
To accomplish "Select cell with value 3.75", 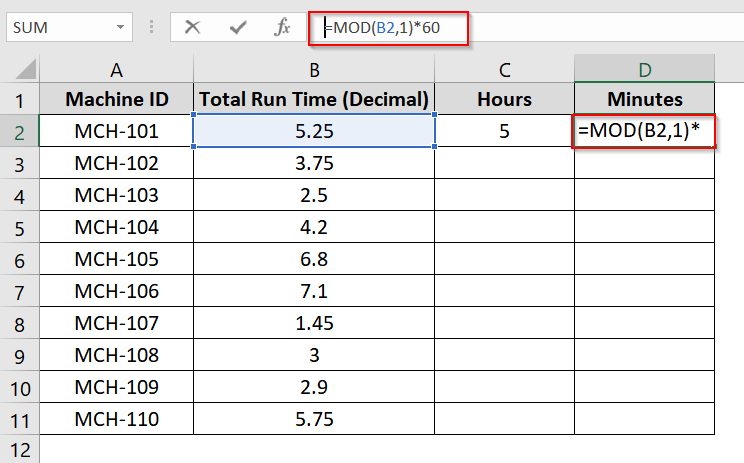I will click(x=314, y=163).
